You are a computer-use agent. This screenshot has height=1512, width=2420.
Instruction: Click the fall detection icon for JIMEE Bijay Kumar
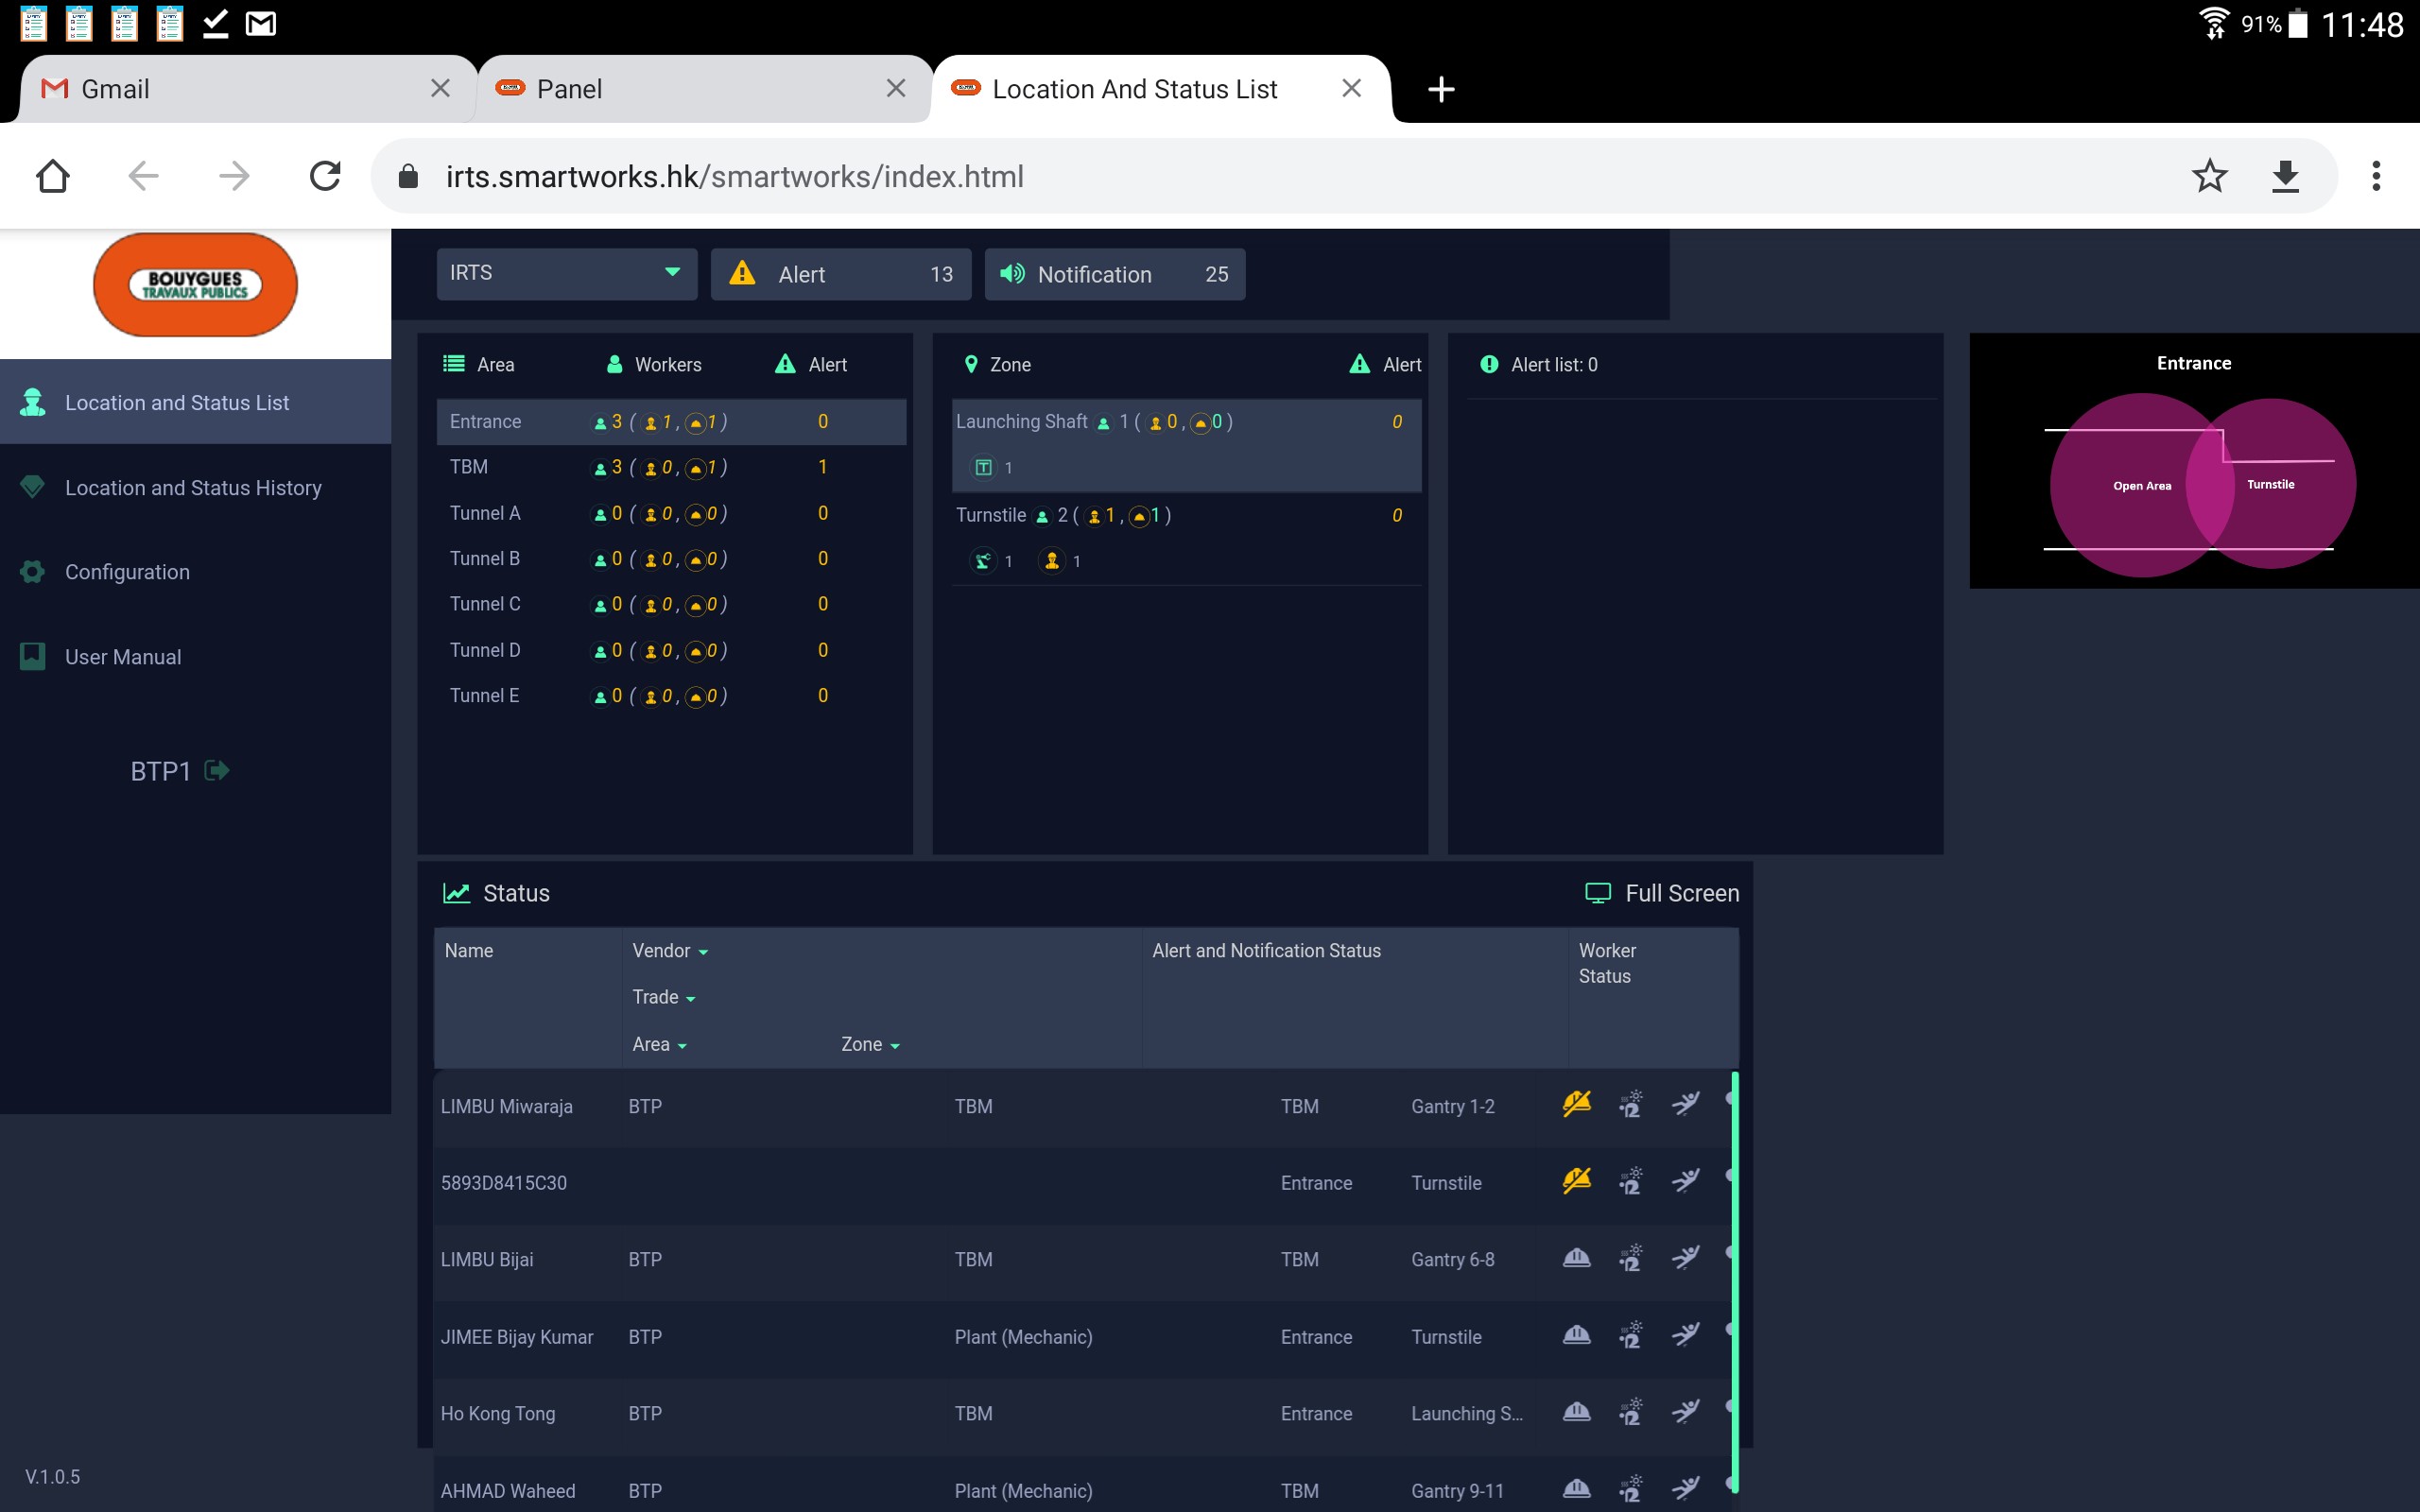pyautogui.click(x=1686, y=1335)
